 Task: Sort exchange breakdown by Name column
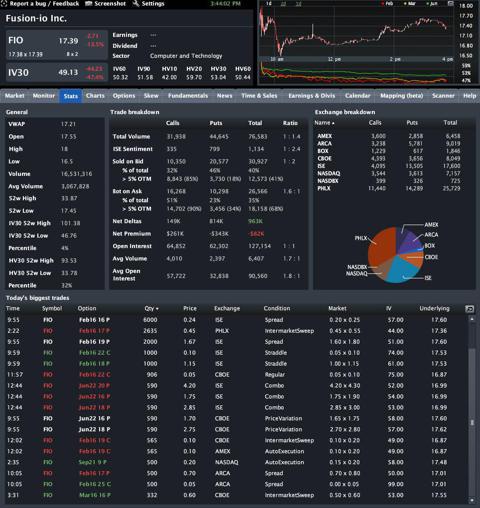324,123
